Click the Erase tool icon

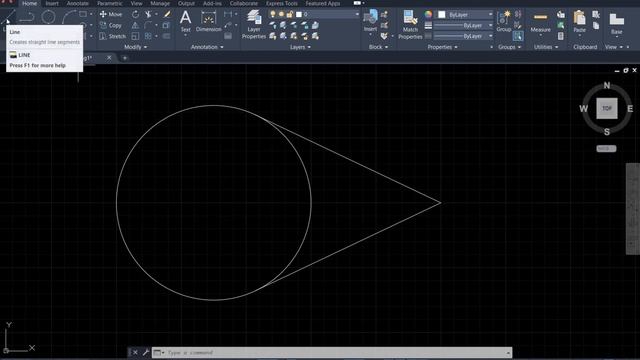pos(167,14)
